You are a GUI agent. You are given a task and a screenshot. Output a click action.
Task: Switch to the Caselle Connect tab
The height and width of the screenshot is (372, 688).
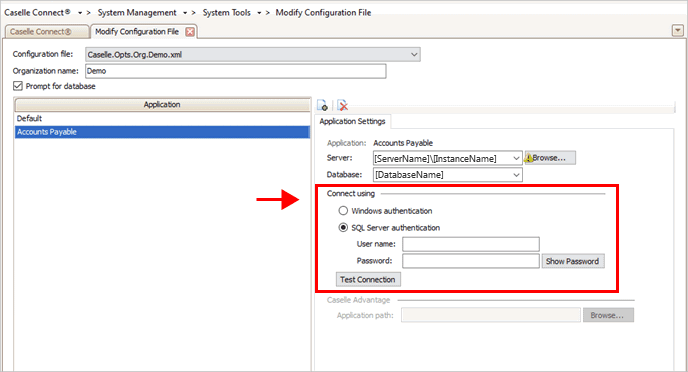tap(46, 32)
